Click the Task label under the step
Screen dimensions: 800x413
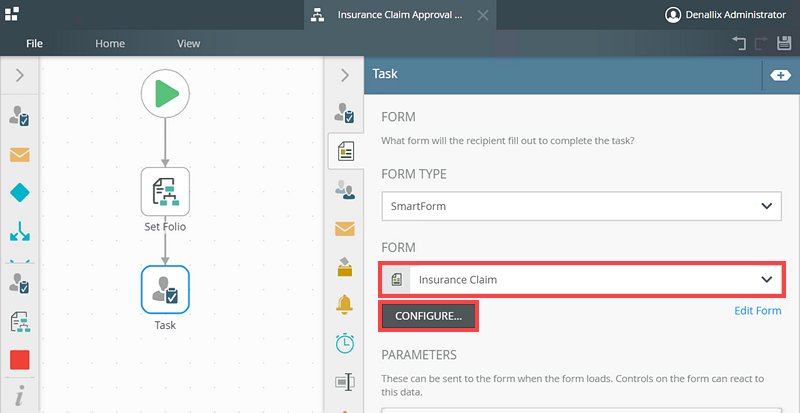click(x=165, y=325)
